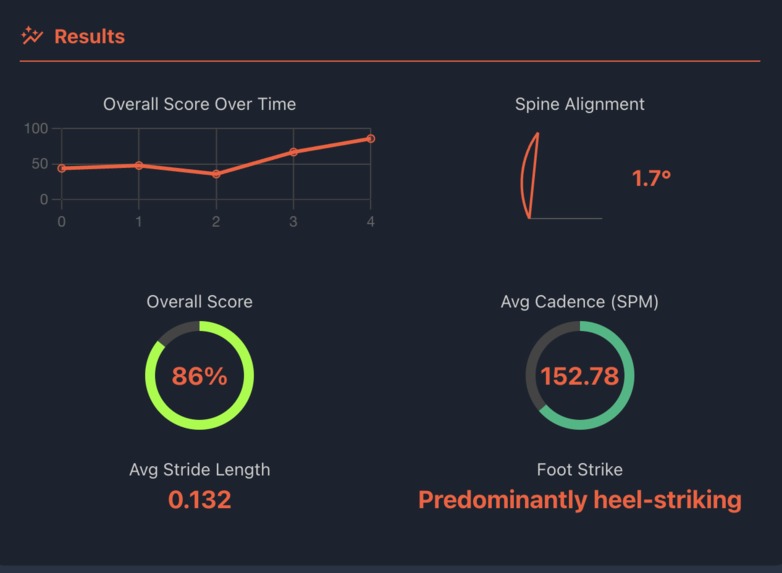This screenshot has height=573, width=782.
Task: Select the data point at x=0
Action: pos(62,169)
